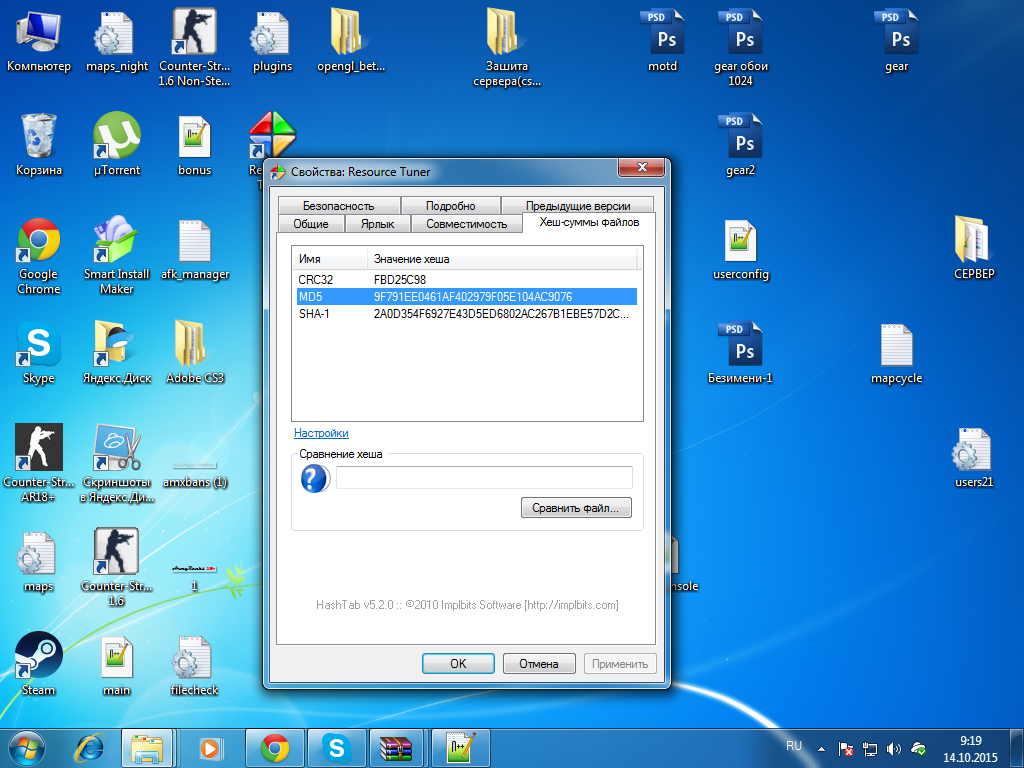Screen dimensions: 1024x768
Task: Open WinRAR from the taskbar
Action: pyautogui.click(x=397, y=748)
